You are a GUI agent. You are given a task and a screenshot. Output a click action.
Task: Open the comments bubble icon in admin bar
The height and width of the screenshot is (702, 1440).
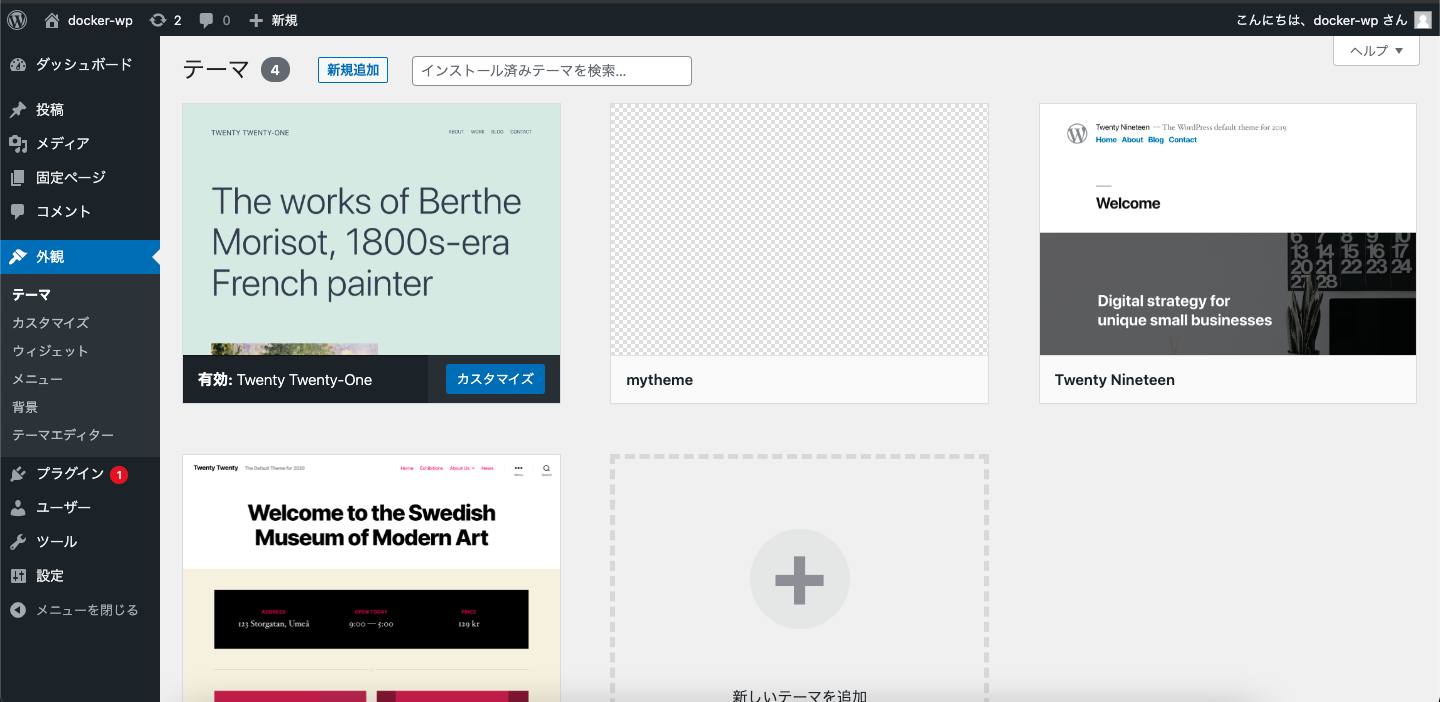[206, 20]
